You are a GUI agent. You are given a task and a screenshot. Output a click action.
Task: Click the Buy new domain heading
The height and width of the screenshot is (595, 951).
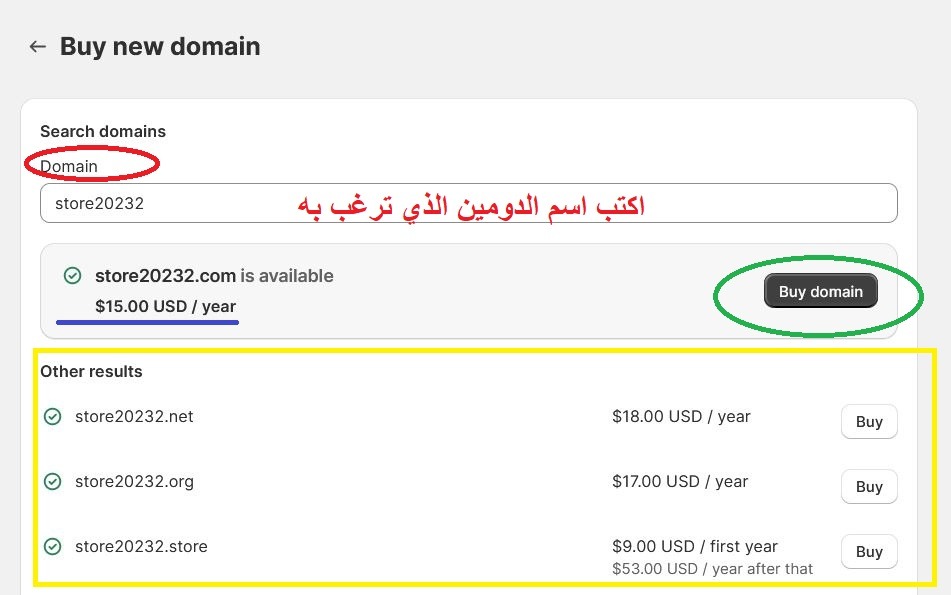[x=160, y=47]
